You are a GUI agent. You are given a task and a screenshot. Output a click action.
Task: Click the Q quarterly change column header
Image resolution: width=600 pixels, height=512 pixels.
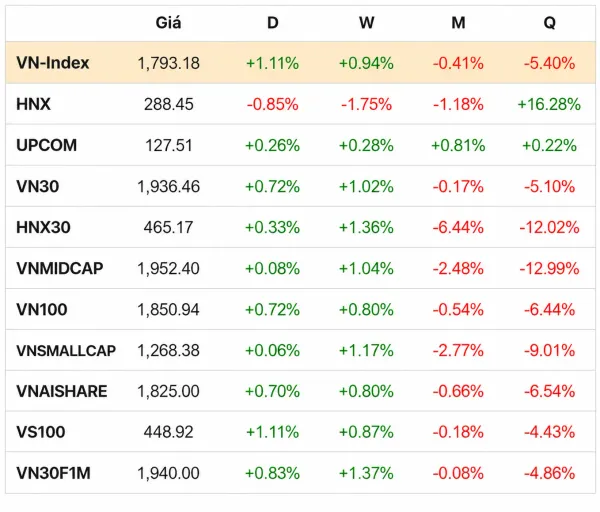[x=549, y=23]
